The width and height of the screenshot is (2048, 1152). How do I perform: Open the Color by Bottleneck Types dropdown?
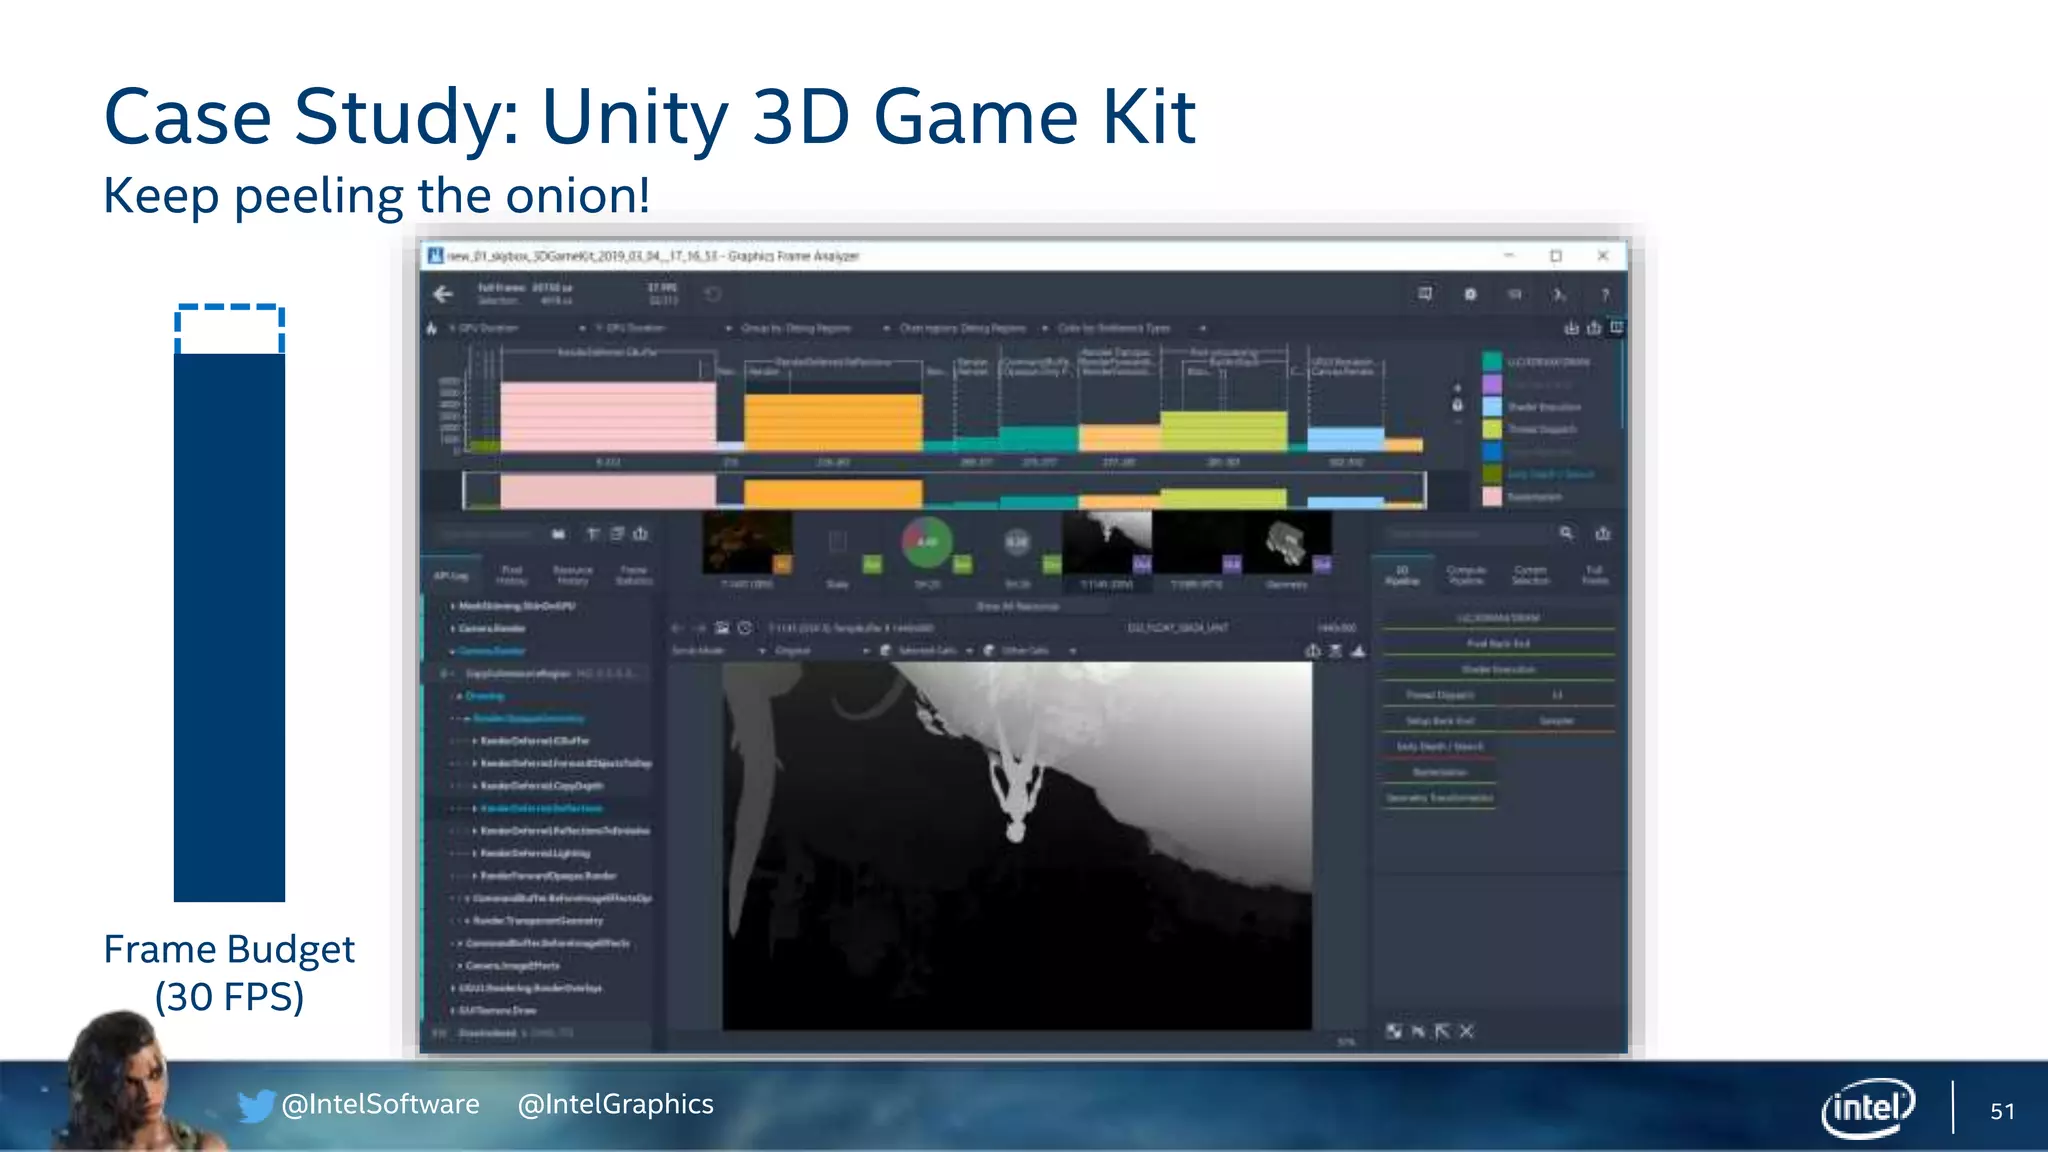click(x=1131, y=328)
